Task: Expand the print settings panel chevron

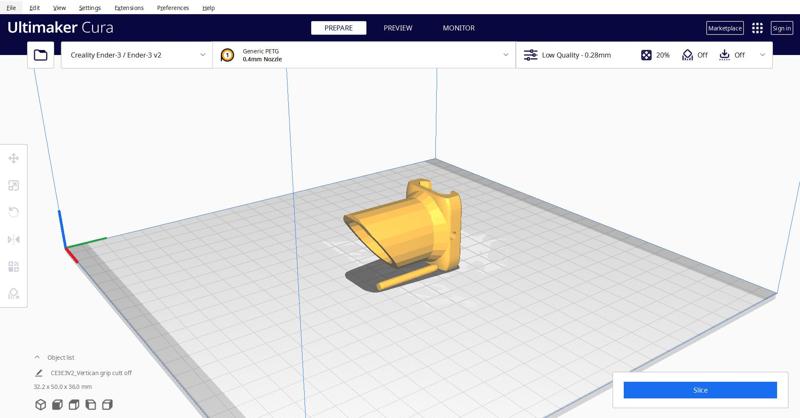Action: pos(762,55)
